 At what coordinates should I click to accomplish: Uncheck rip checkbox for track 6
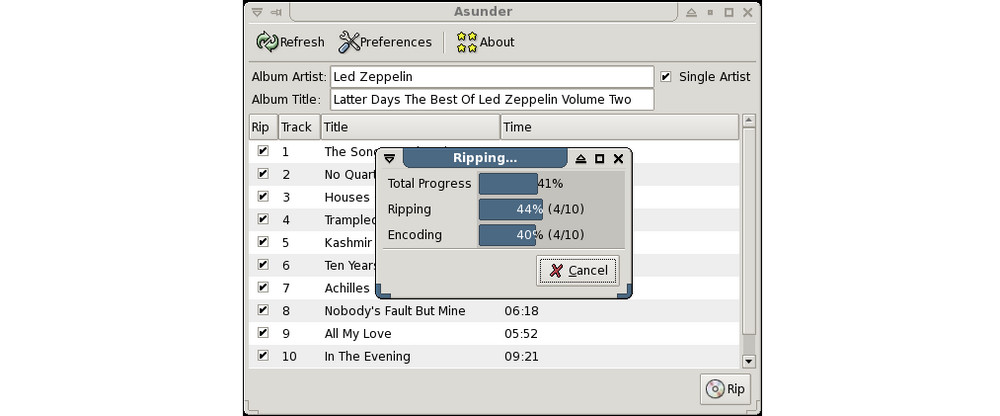tap(263, 265)
